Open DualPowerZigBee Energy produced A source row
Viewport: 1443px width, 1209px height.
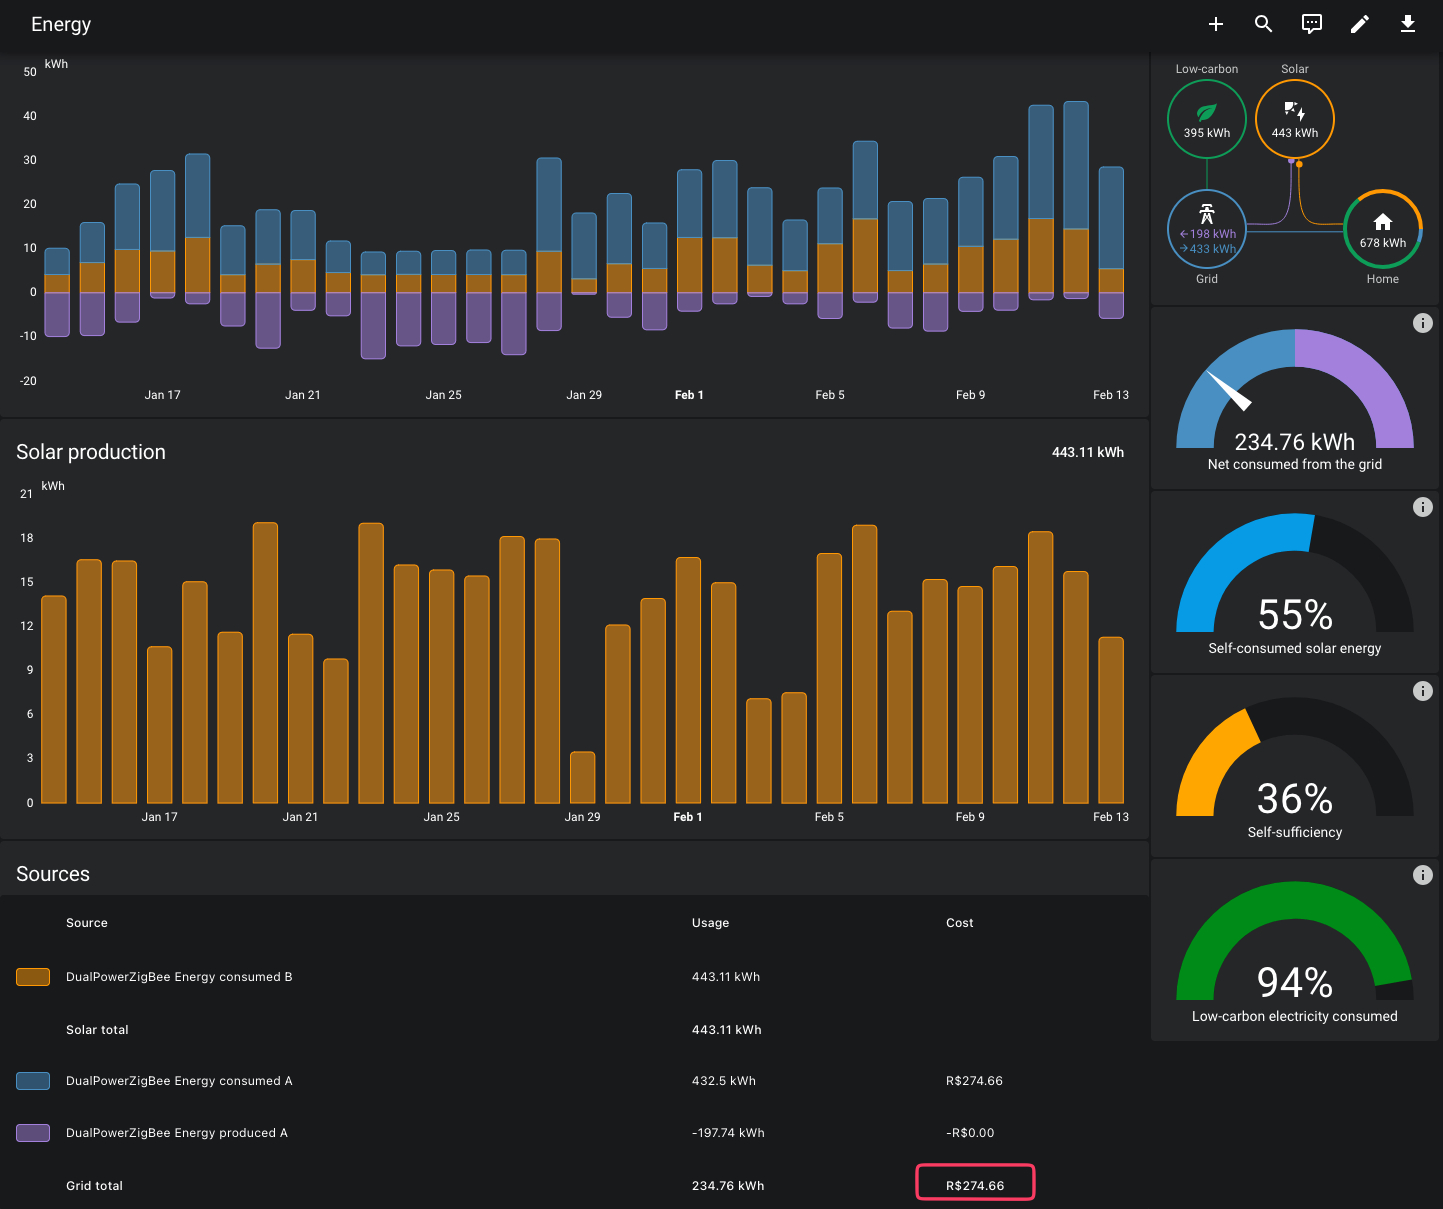[x=177, y=1133]
